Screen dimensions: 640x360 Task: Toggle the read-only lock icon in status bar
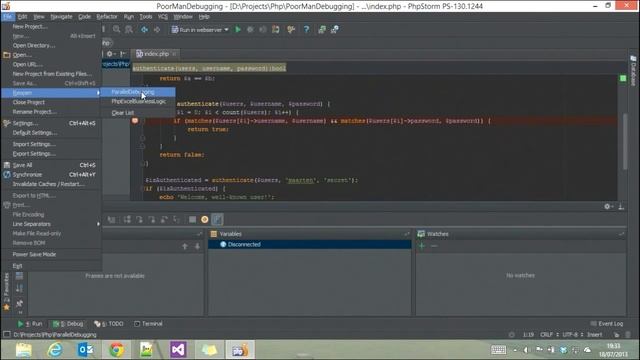[616, 335]
